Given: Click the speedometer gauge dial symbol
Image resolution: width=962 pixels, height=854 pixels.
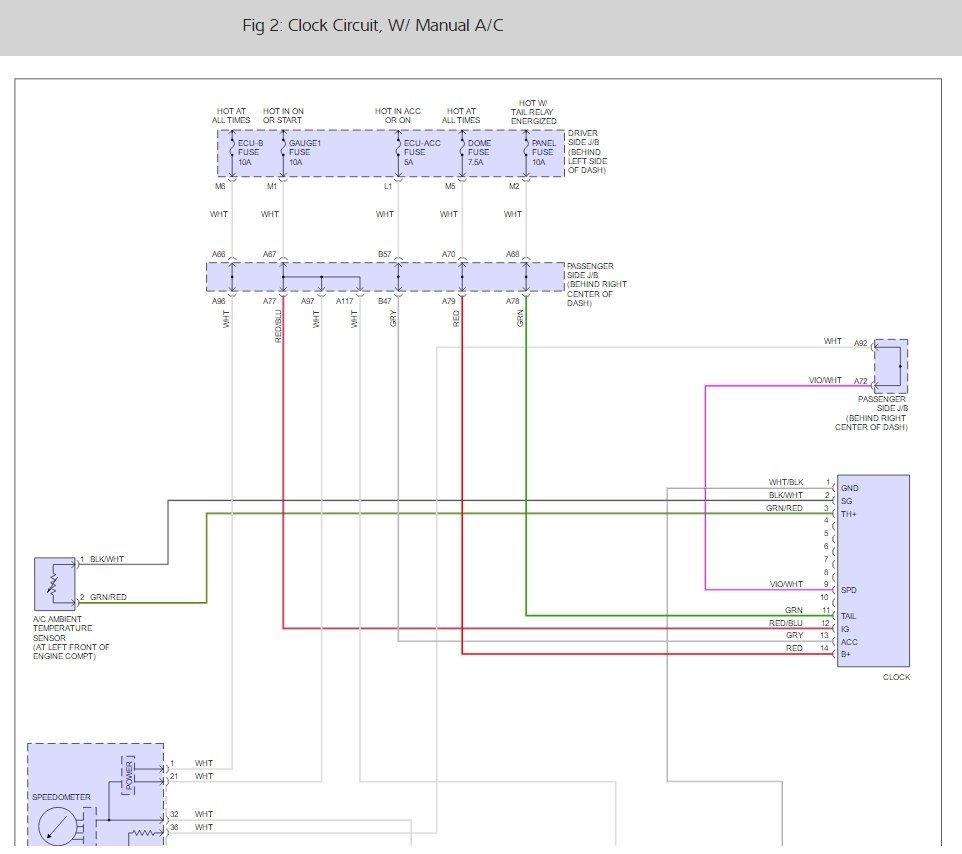Looking at the screenshot, I should tap(56, 826).
